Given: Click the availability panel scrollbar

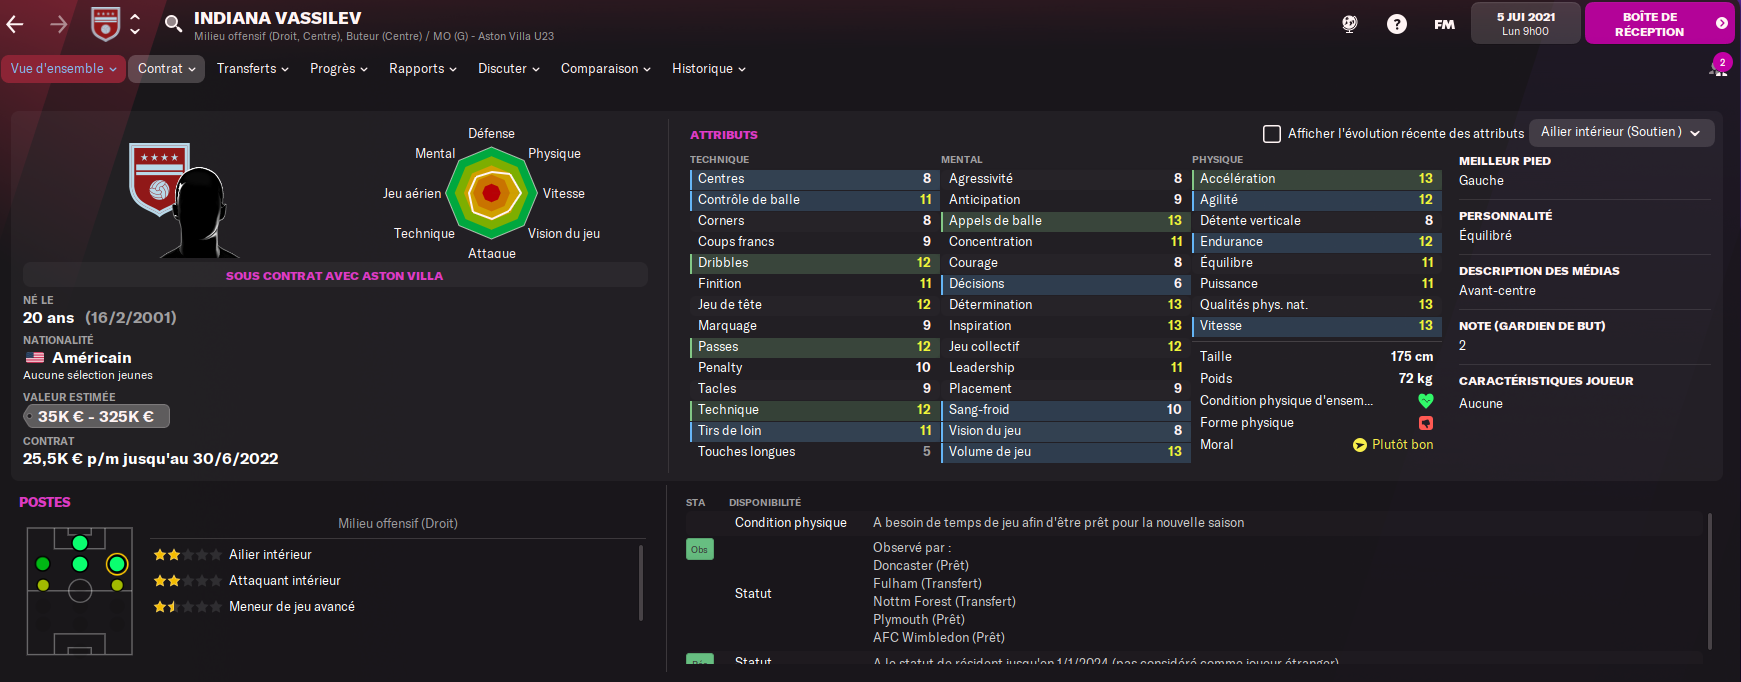Looking at the screenshot, I should (x=1710, y=580).
